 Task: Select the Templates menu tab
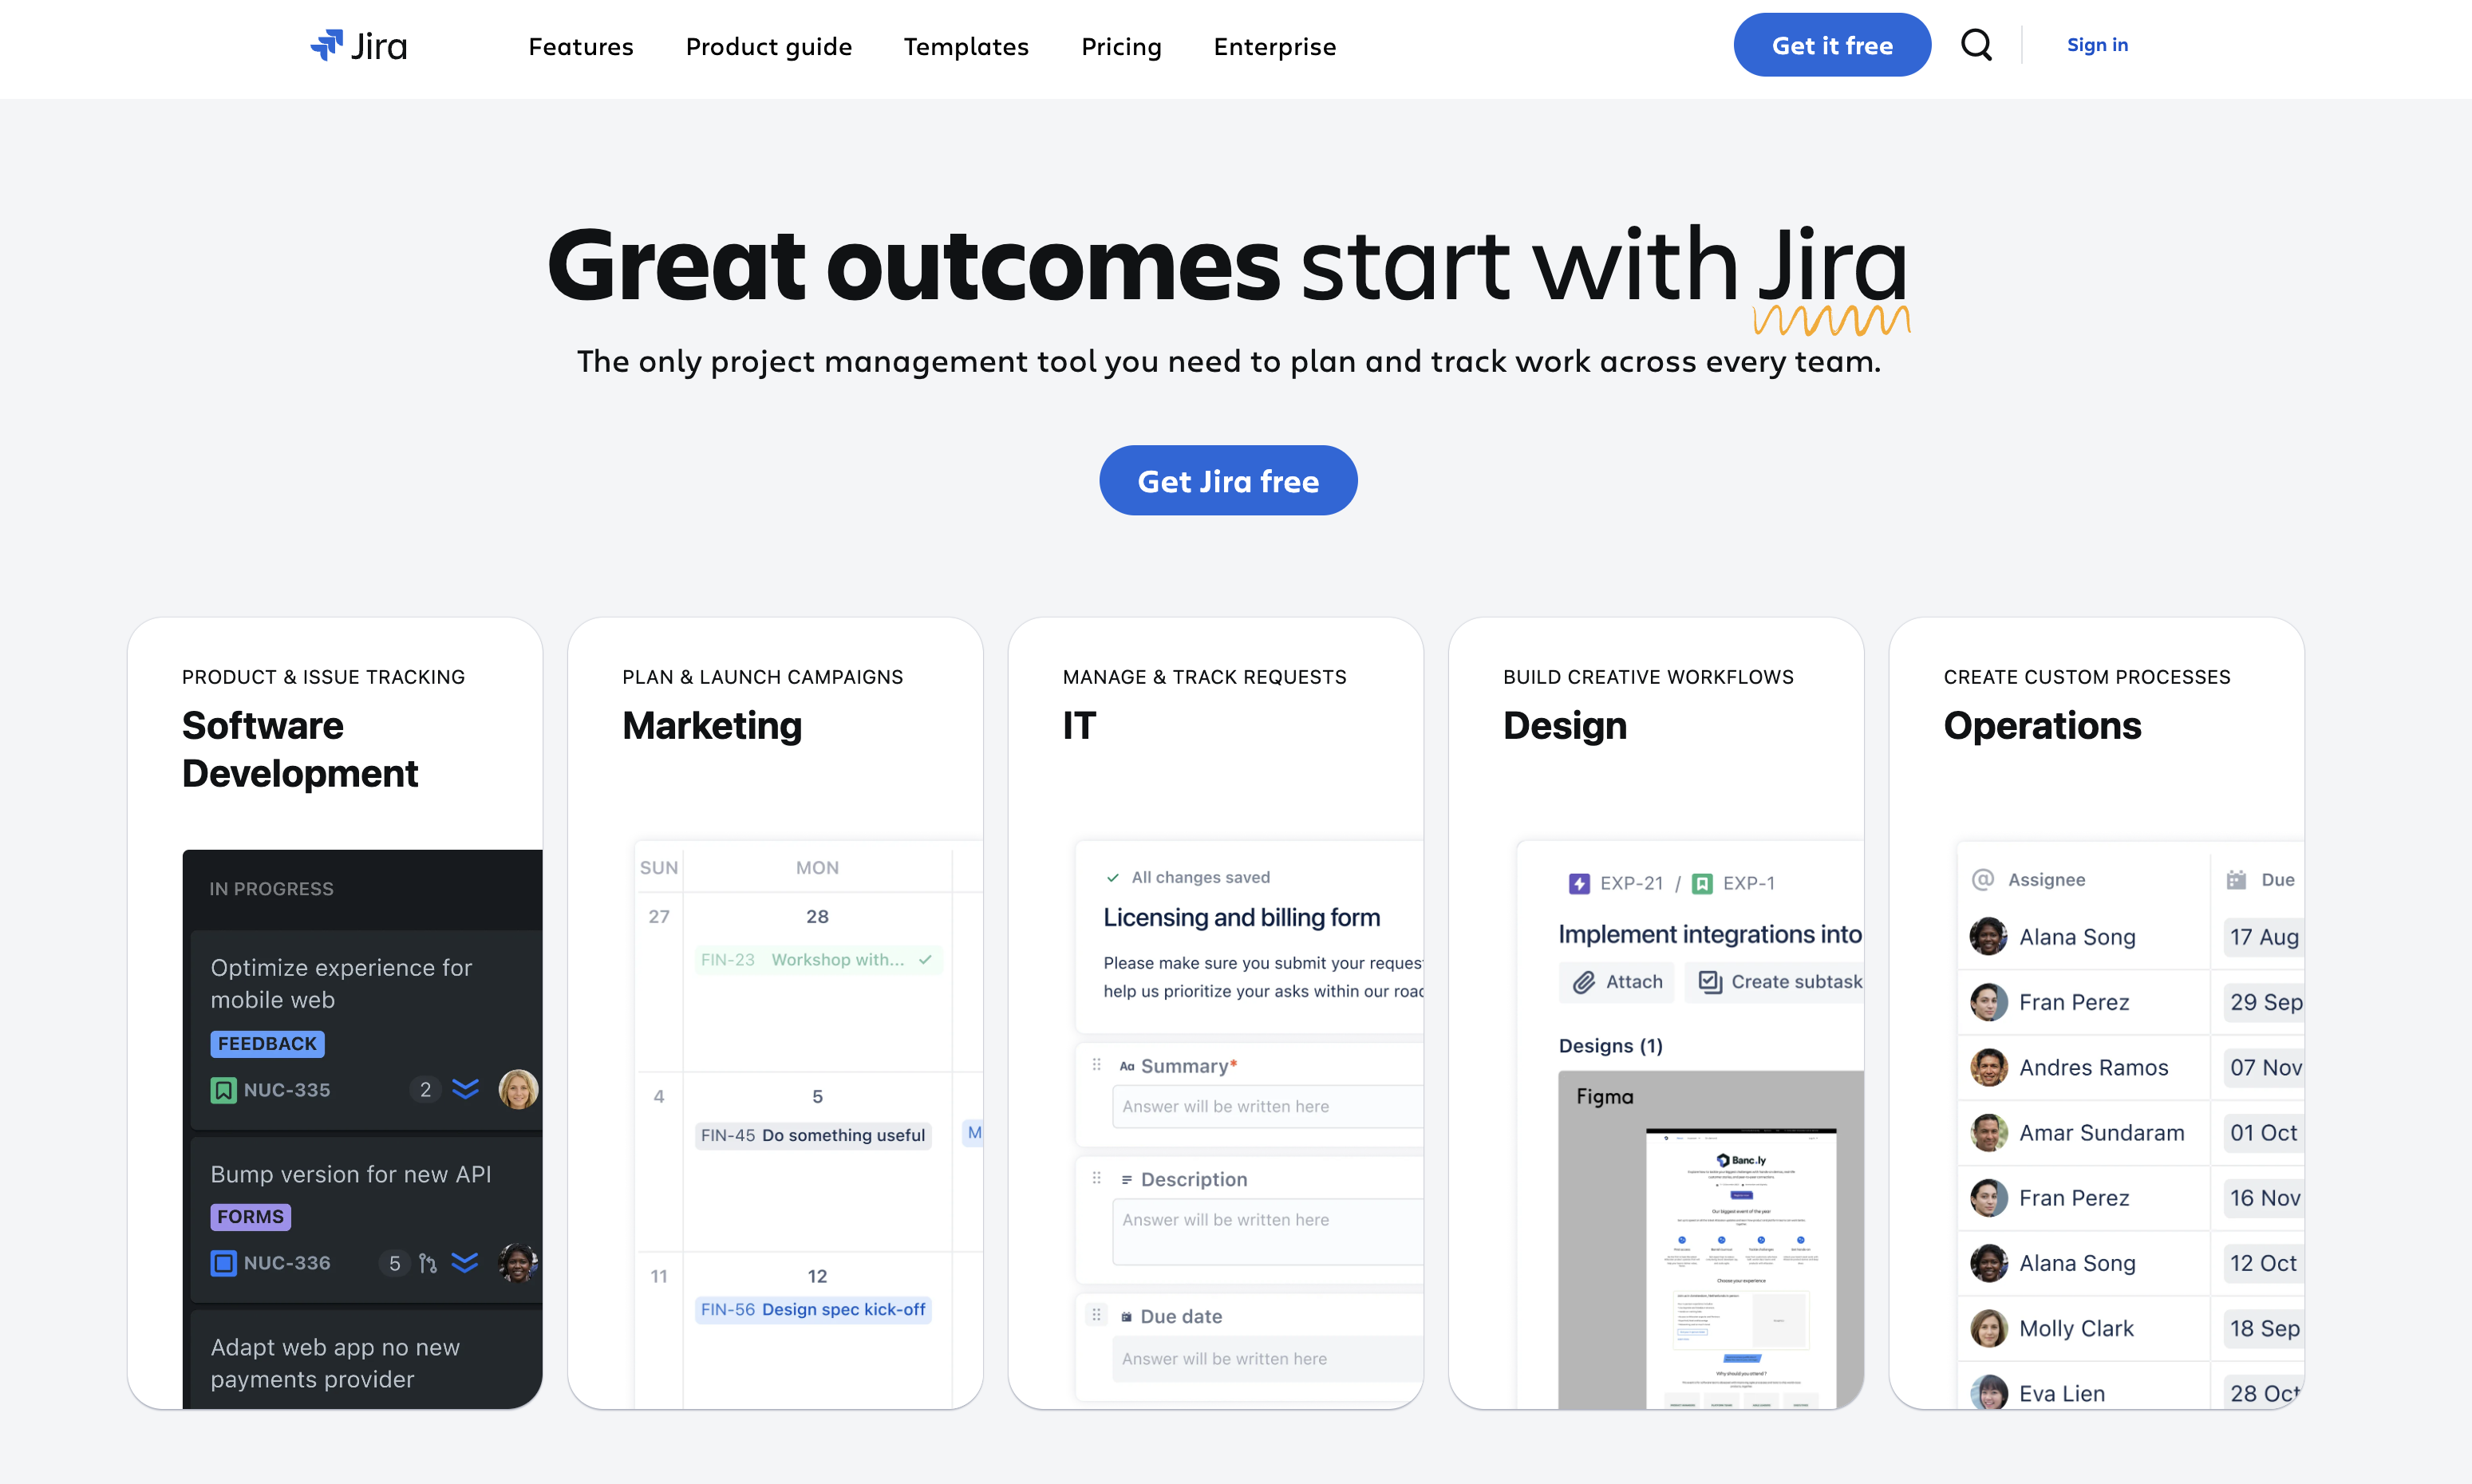[x=966, y=44]
